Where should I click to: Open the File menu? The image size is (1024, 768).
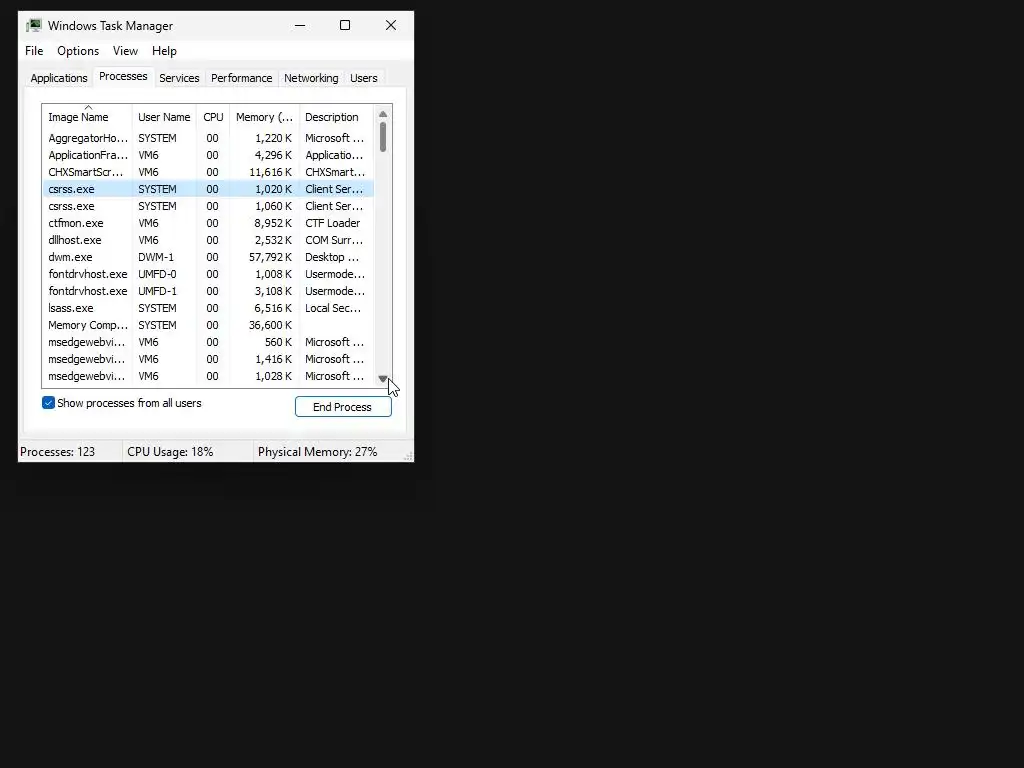[x=34, y=51]
